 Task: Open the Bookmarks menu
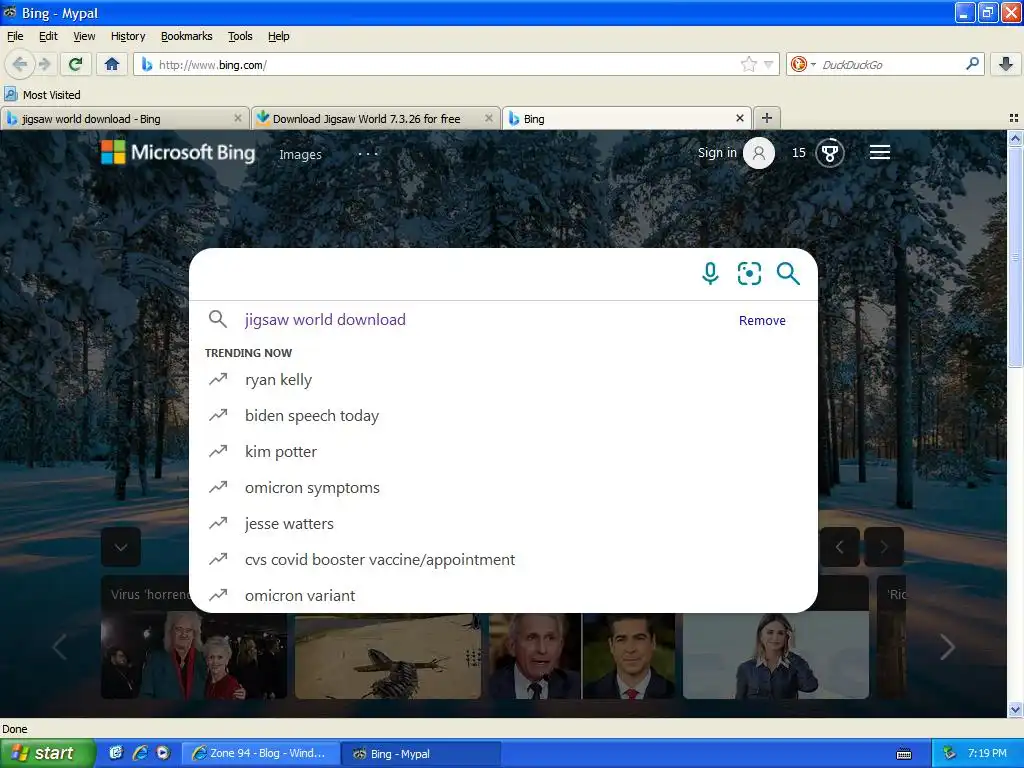(187, 36)
